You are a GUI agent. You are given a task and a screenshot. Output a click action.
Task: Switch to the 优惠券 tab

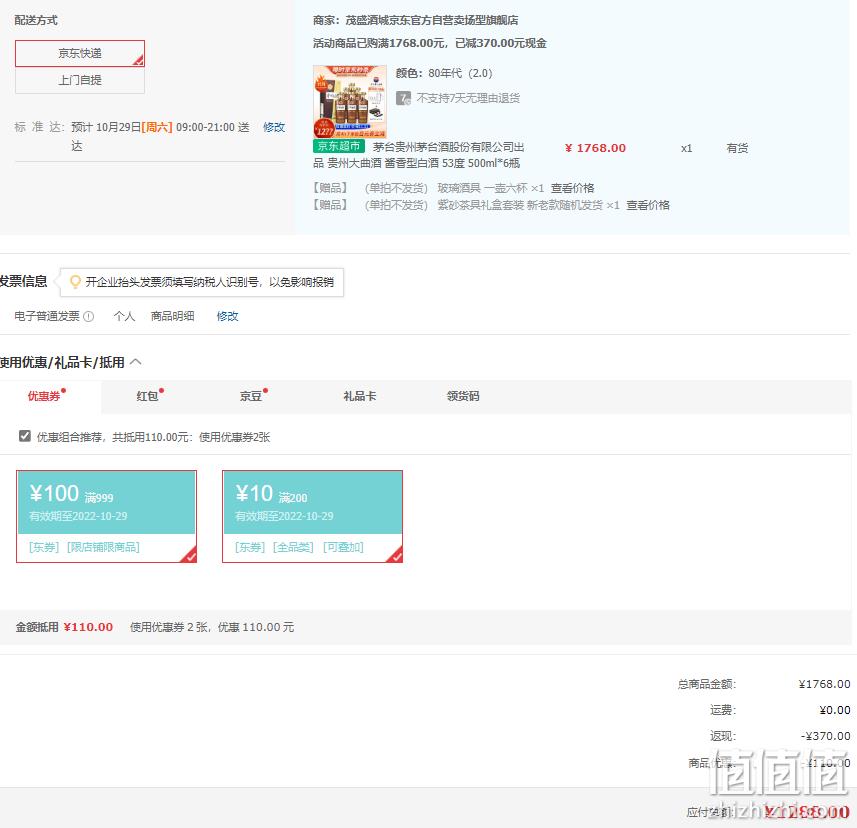pos(44,396)
